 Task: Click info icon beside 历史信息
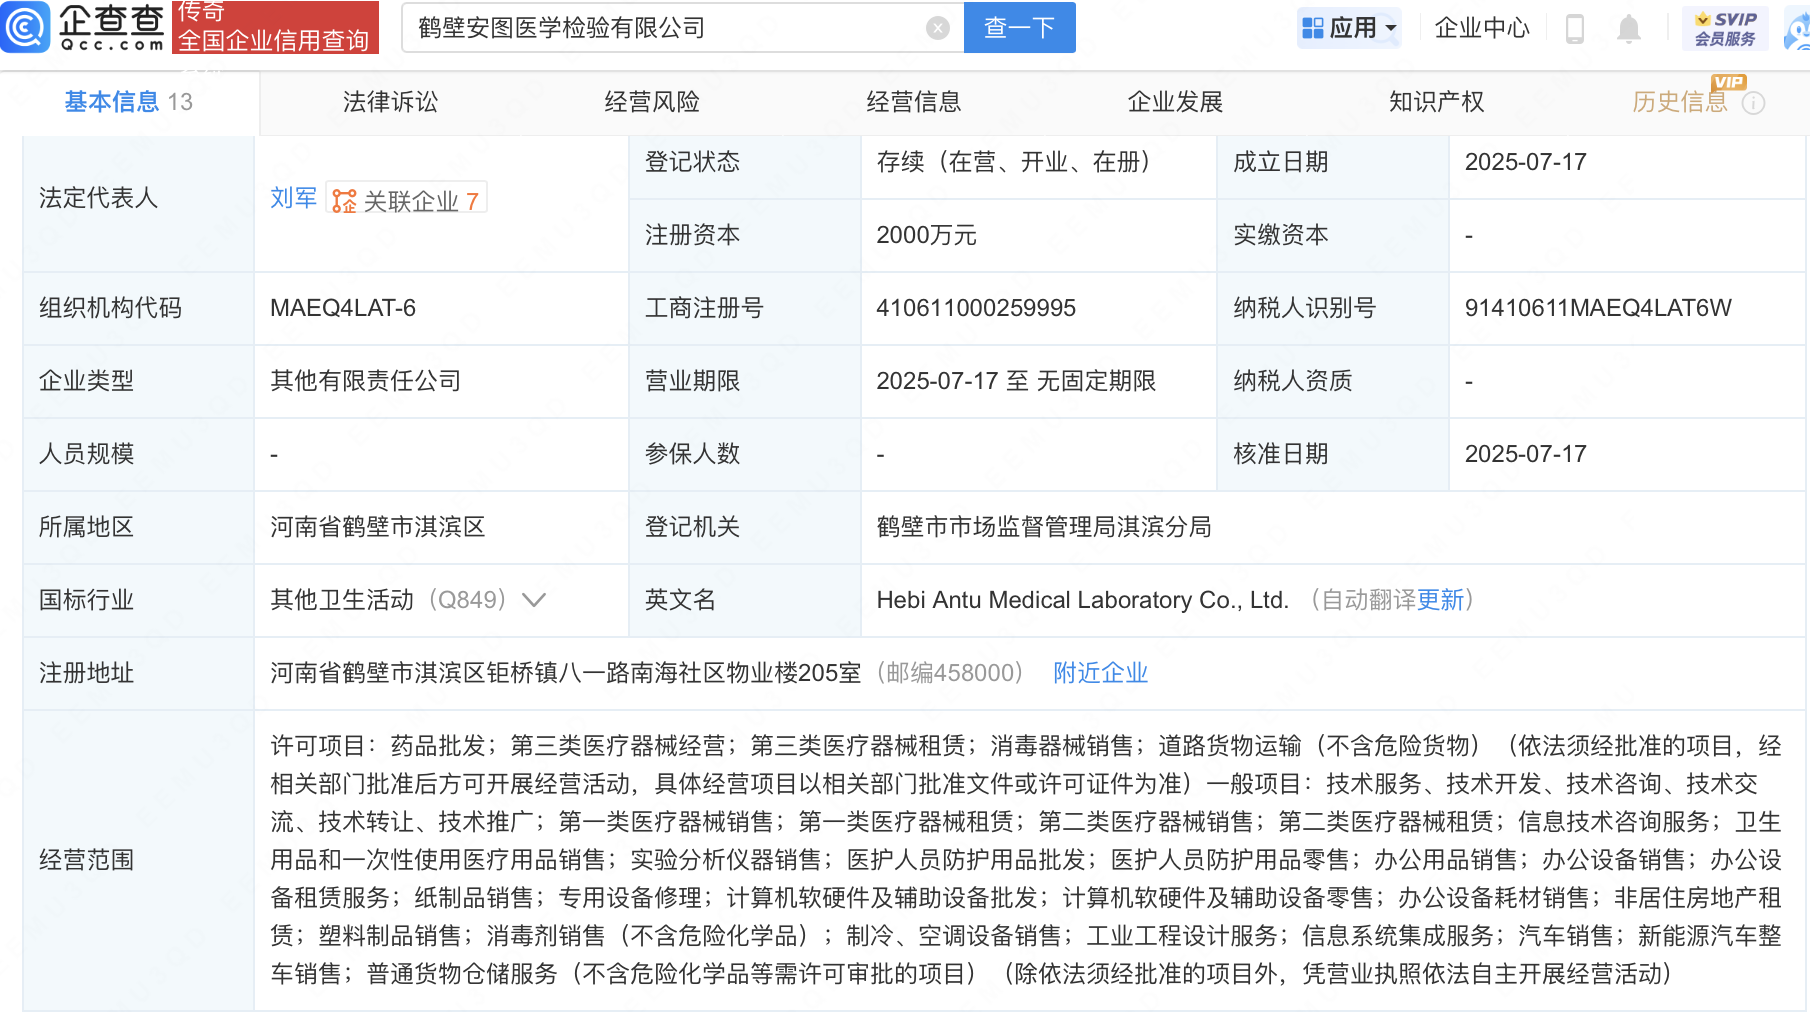coord(1753,103)
